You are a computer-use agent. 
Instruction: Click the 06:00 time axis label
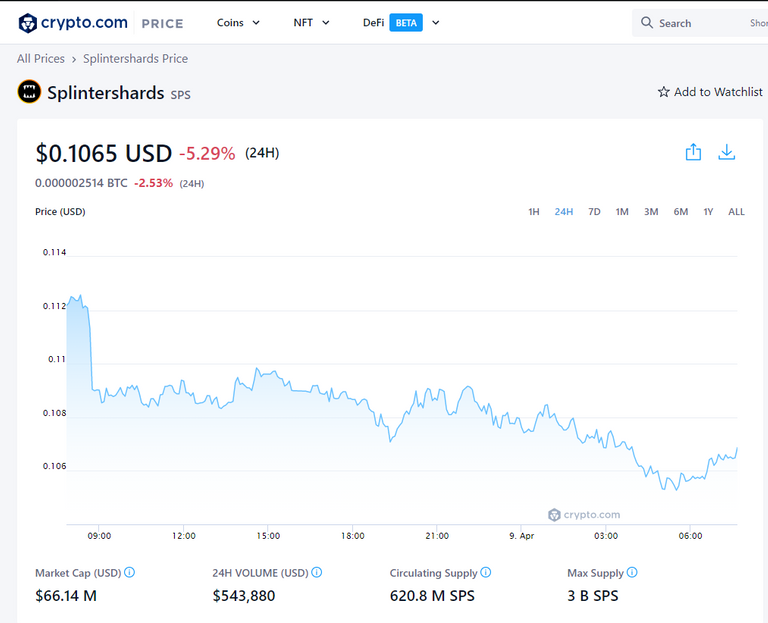click(x=690, y=536)
